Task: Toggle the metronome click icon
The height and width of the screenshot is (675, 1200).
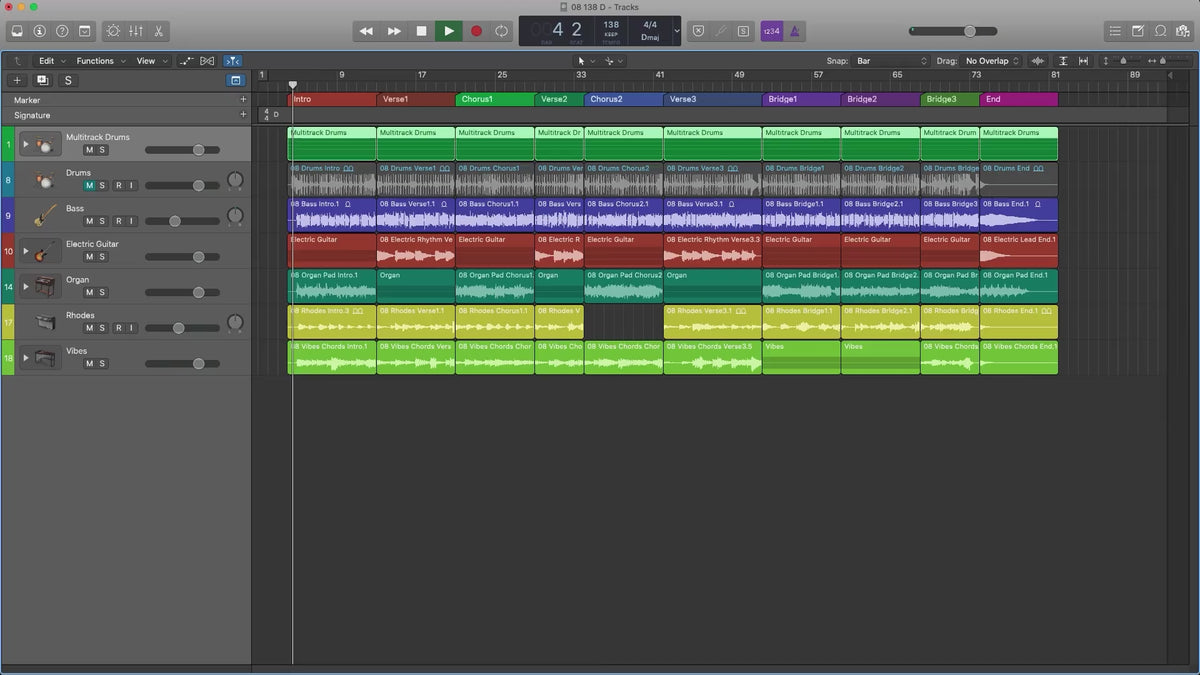Action: pos(795,31)
